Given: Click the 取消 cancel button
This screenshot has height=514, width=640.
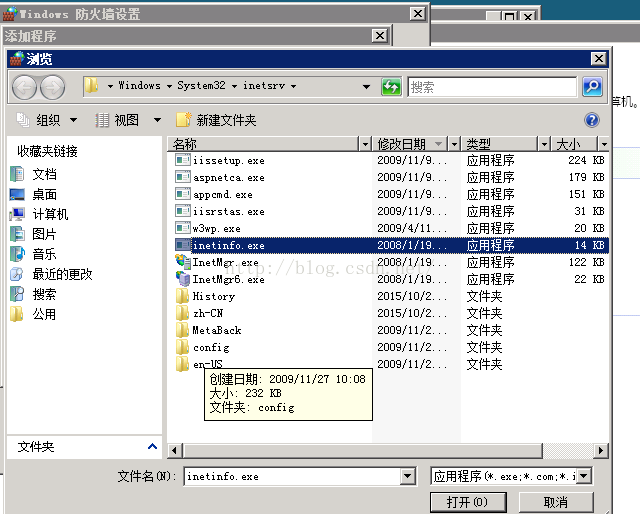Looking at the screenshot, I should coord(556,502).
